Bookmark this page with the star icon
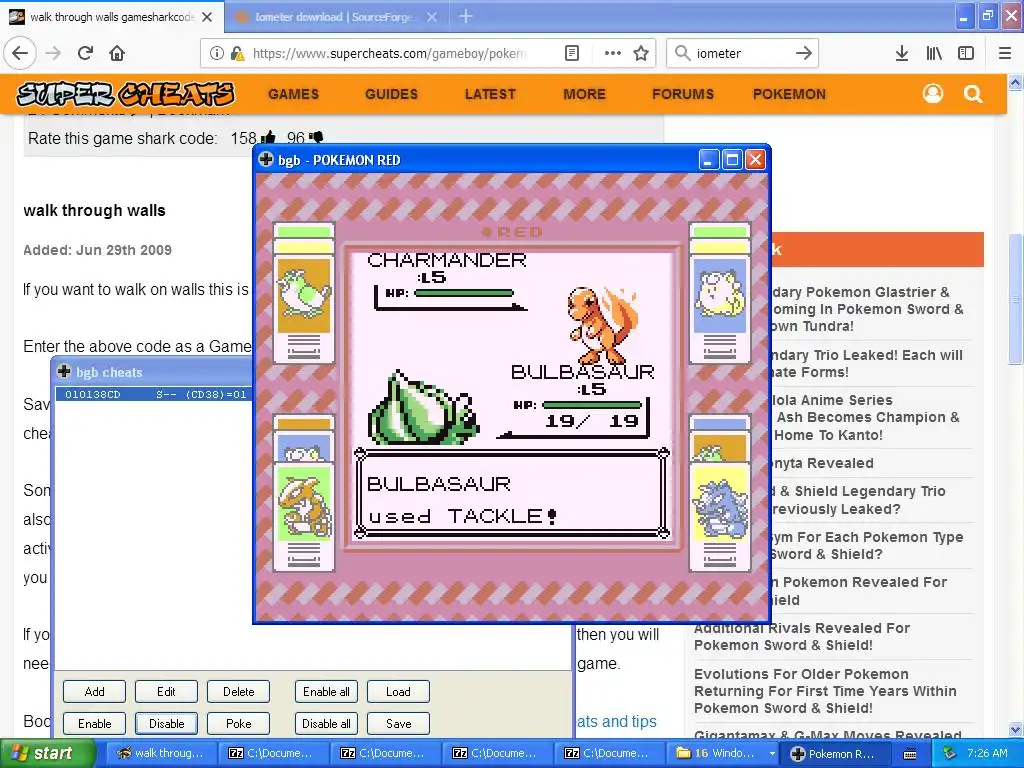1024x768 pixels. (x=641, y=53)
